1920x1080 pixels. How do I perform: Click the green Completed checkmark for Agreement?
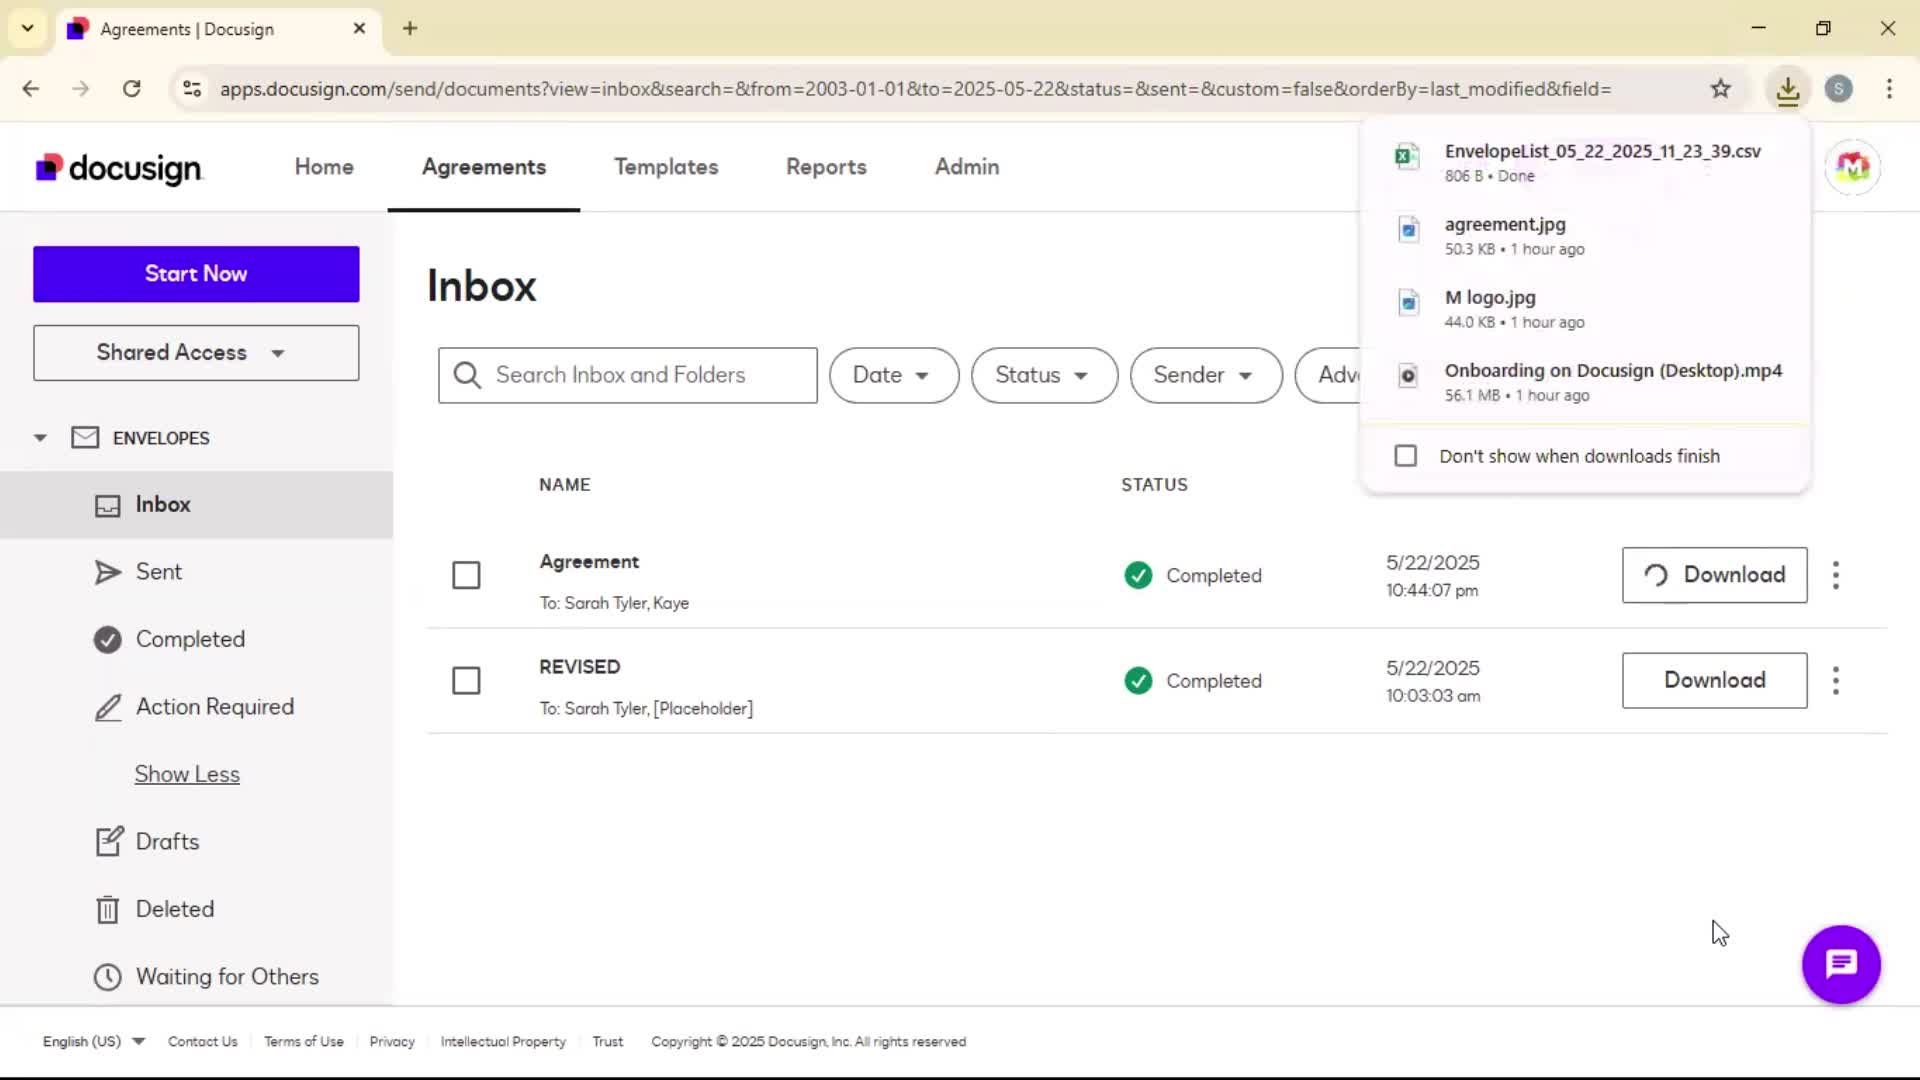pos(1138,575)
